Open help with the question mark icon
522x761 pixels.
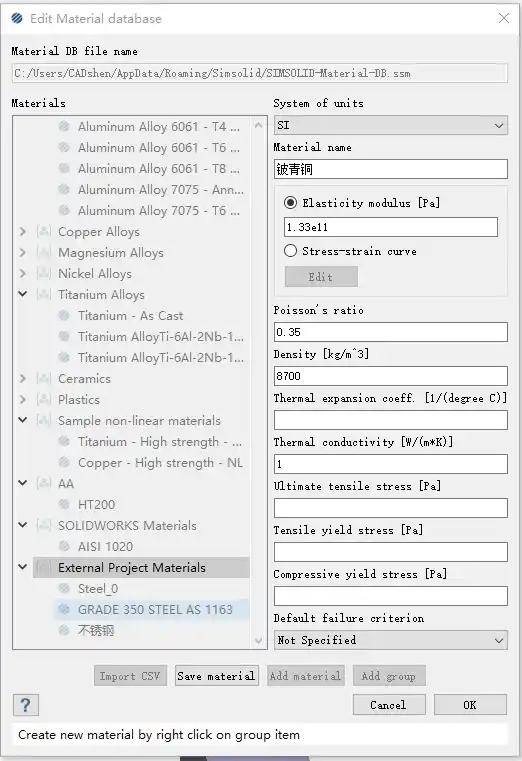(25, 705)
